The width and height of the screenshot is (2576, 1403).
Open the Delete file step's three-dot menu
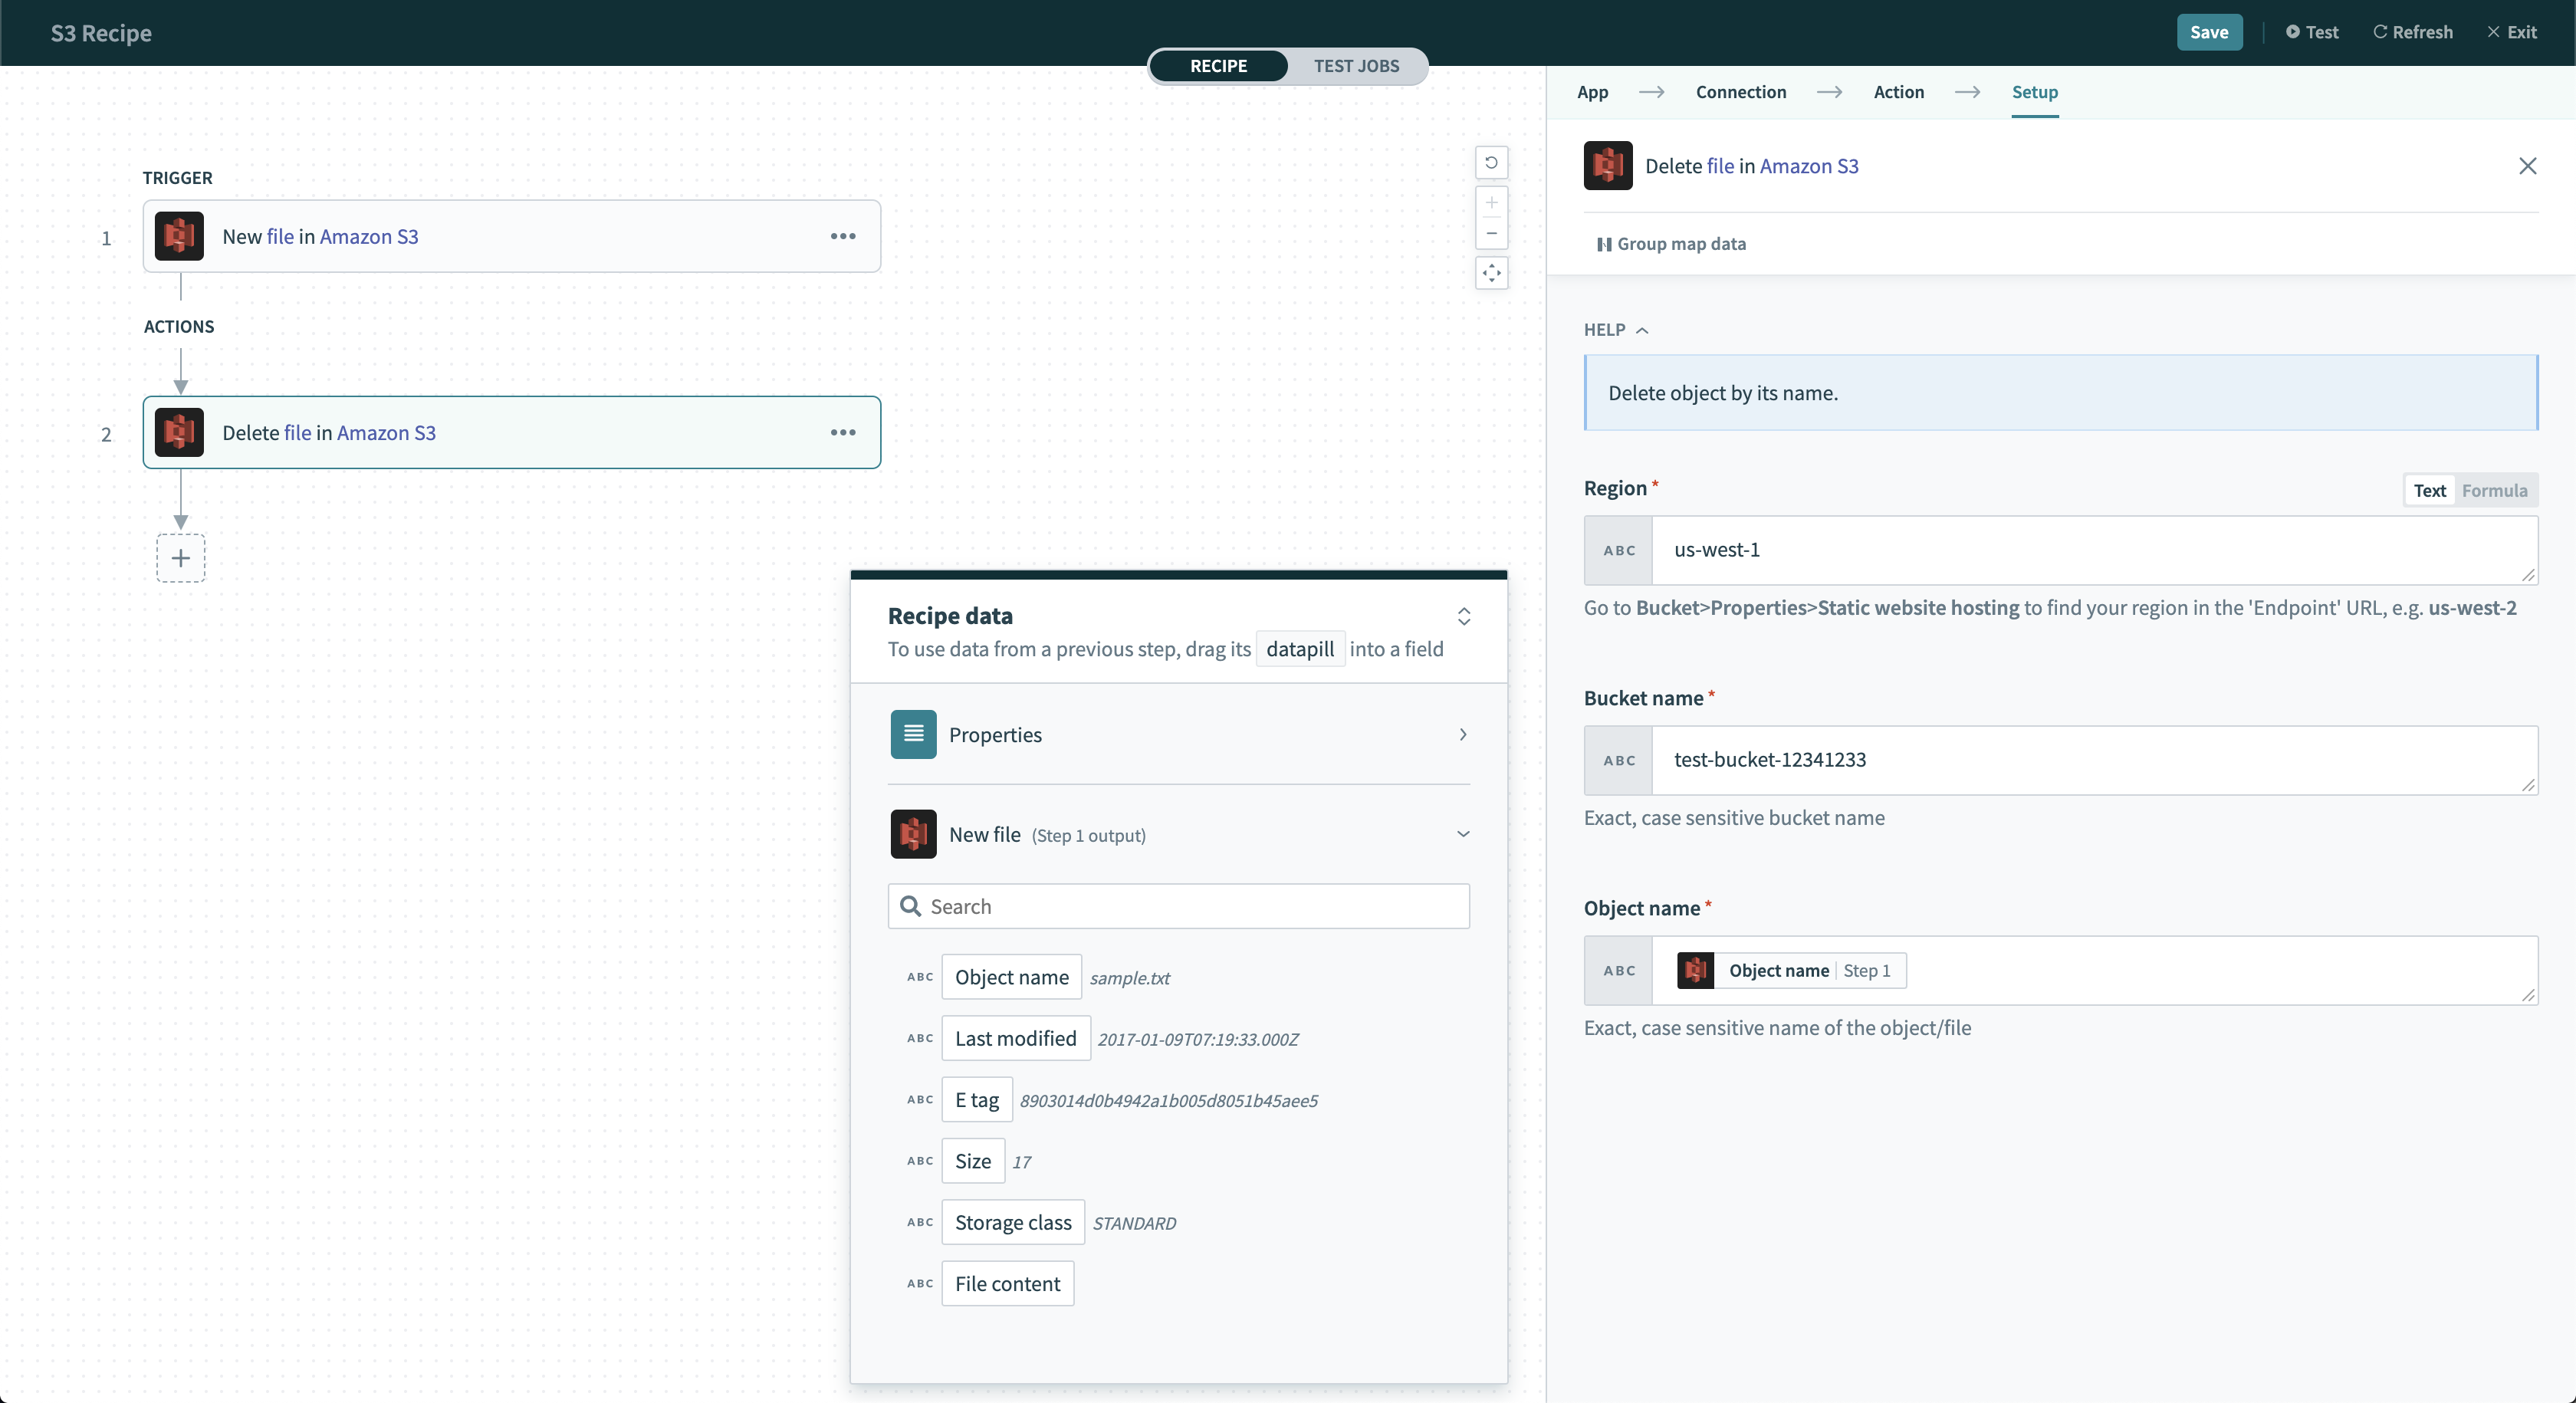point(843,432)
